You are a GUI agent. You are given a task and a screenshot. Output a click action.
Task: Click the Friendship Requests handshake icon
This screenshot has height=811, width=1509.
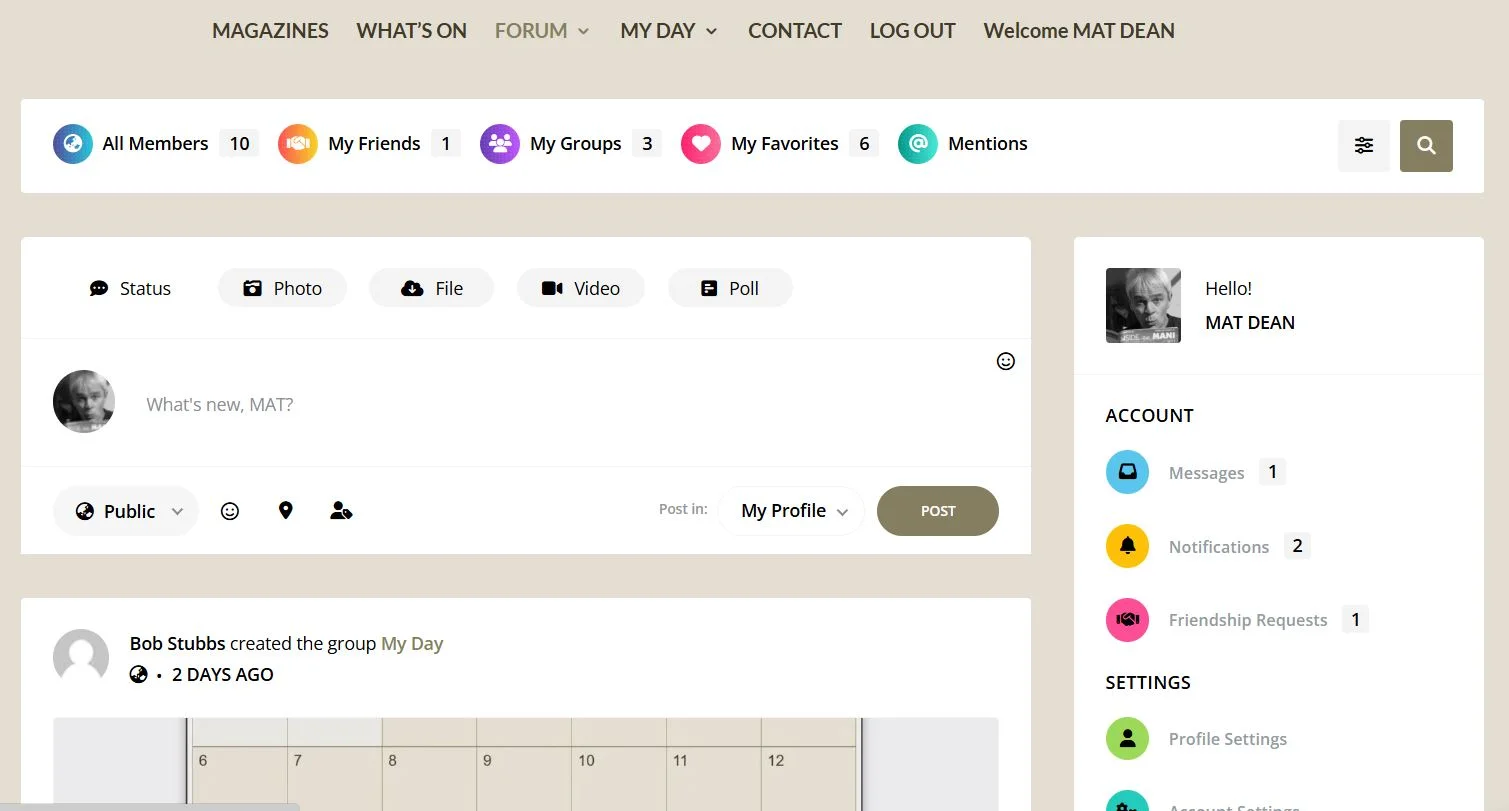(1127, 620)
